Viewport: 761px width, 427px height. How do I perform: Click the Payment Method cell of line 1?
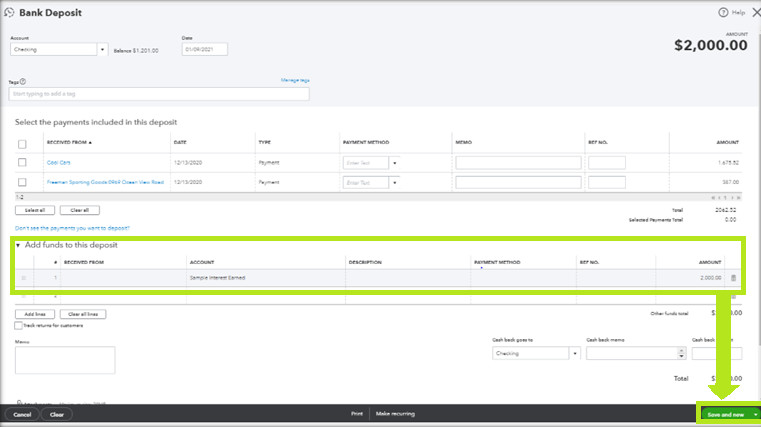coord(523,278)
